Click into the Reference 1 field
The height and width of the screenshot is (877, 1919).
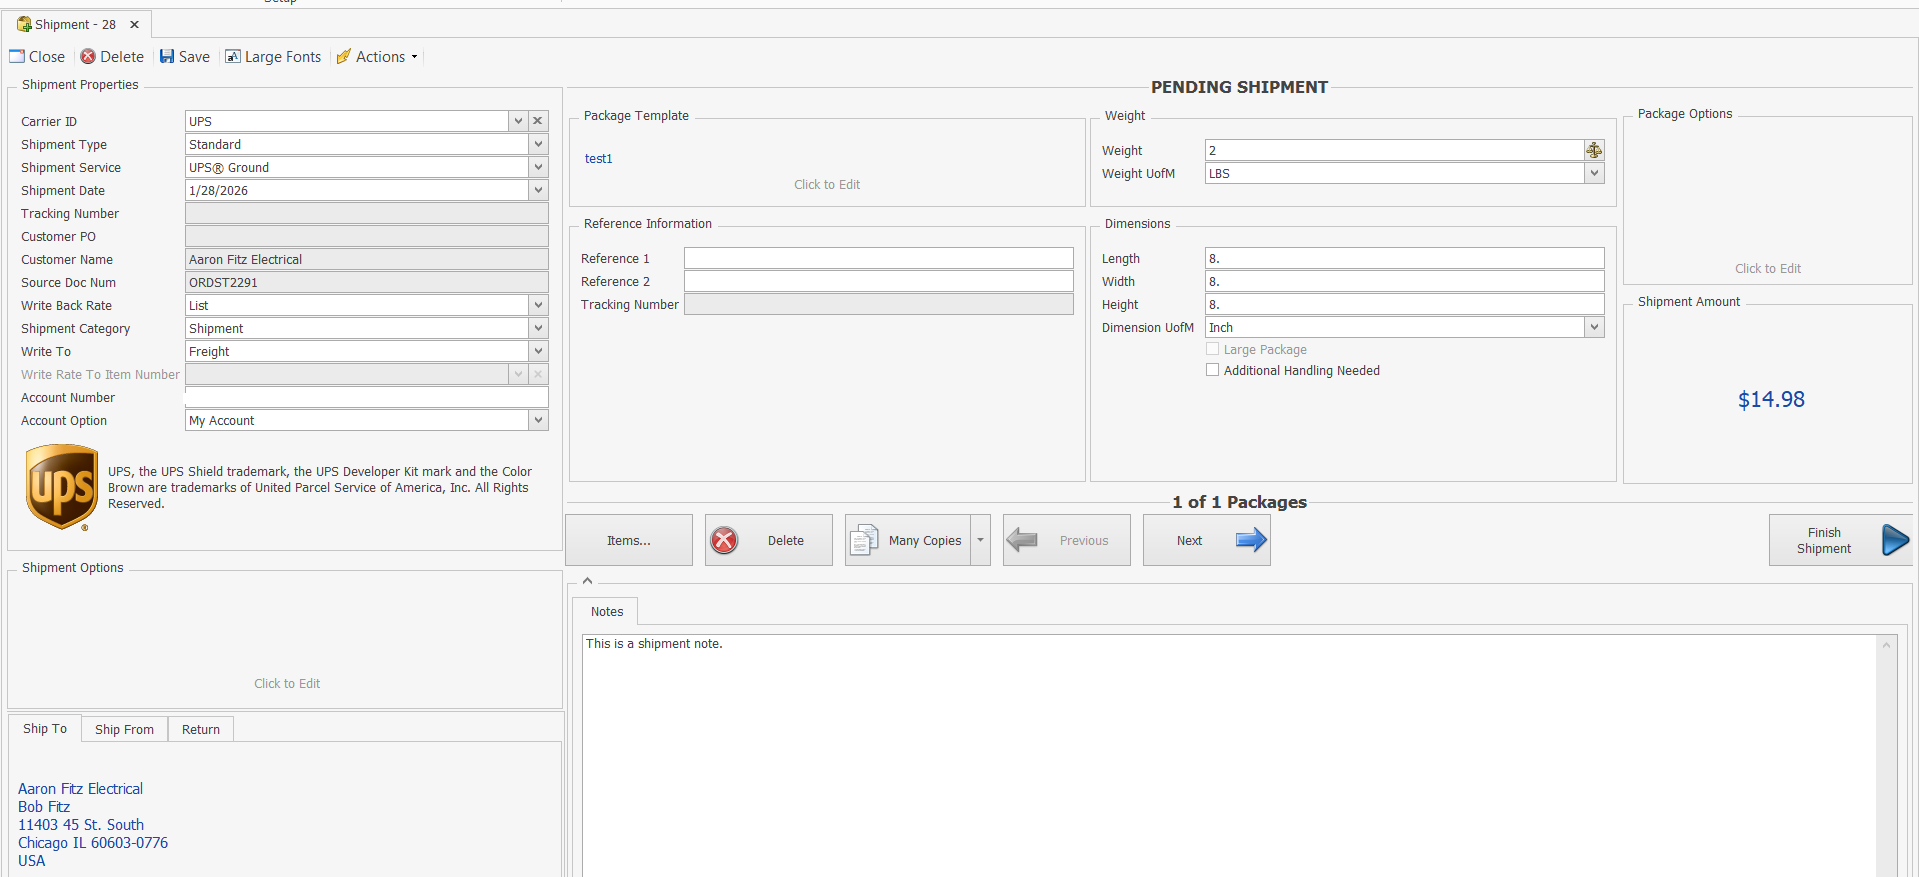[878, 258]
